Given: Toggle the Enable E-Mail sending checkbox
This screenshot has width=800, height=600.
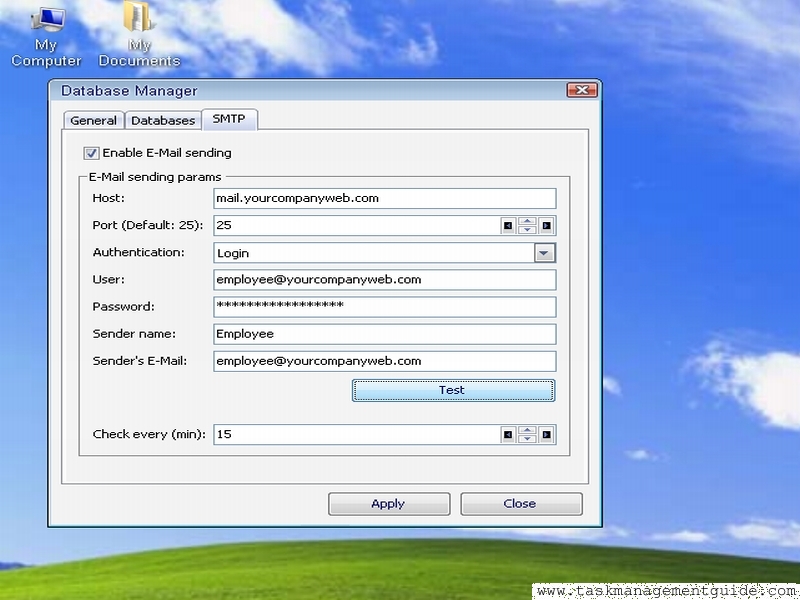Looking at the screenshot, I should (91, 153).
